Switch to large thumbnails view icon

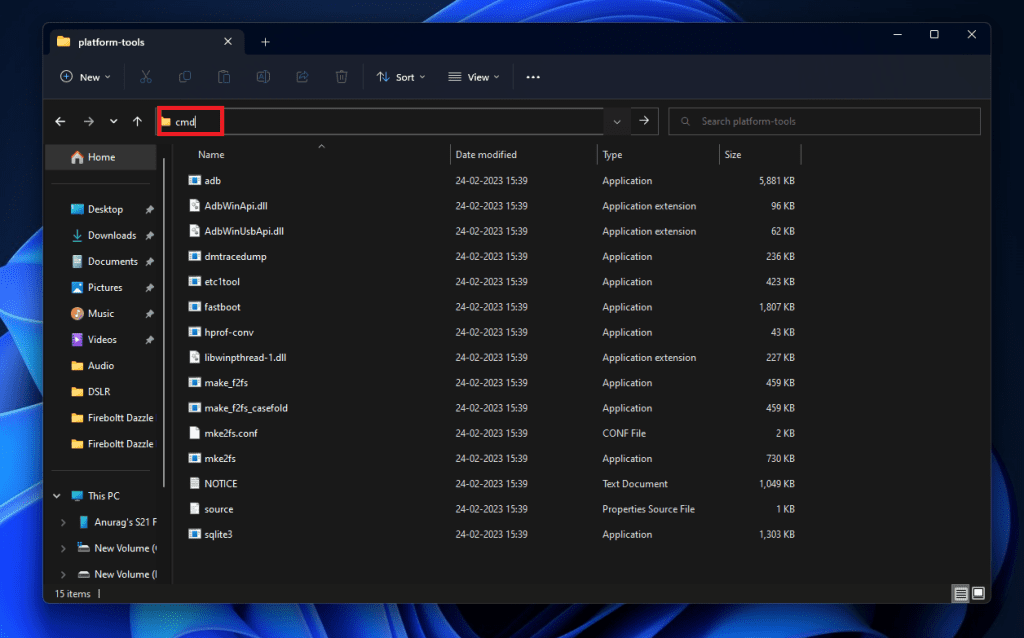tap(980, 593)
